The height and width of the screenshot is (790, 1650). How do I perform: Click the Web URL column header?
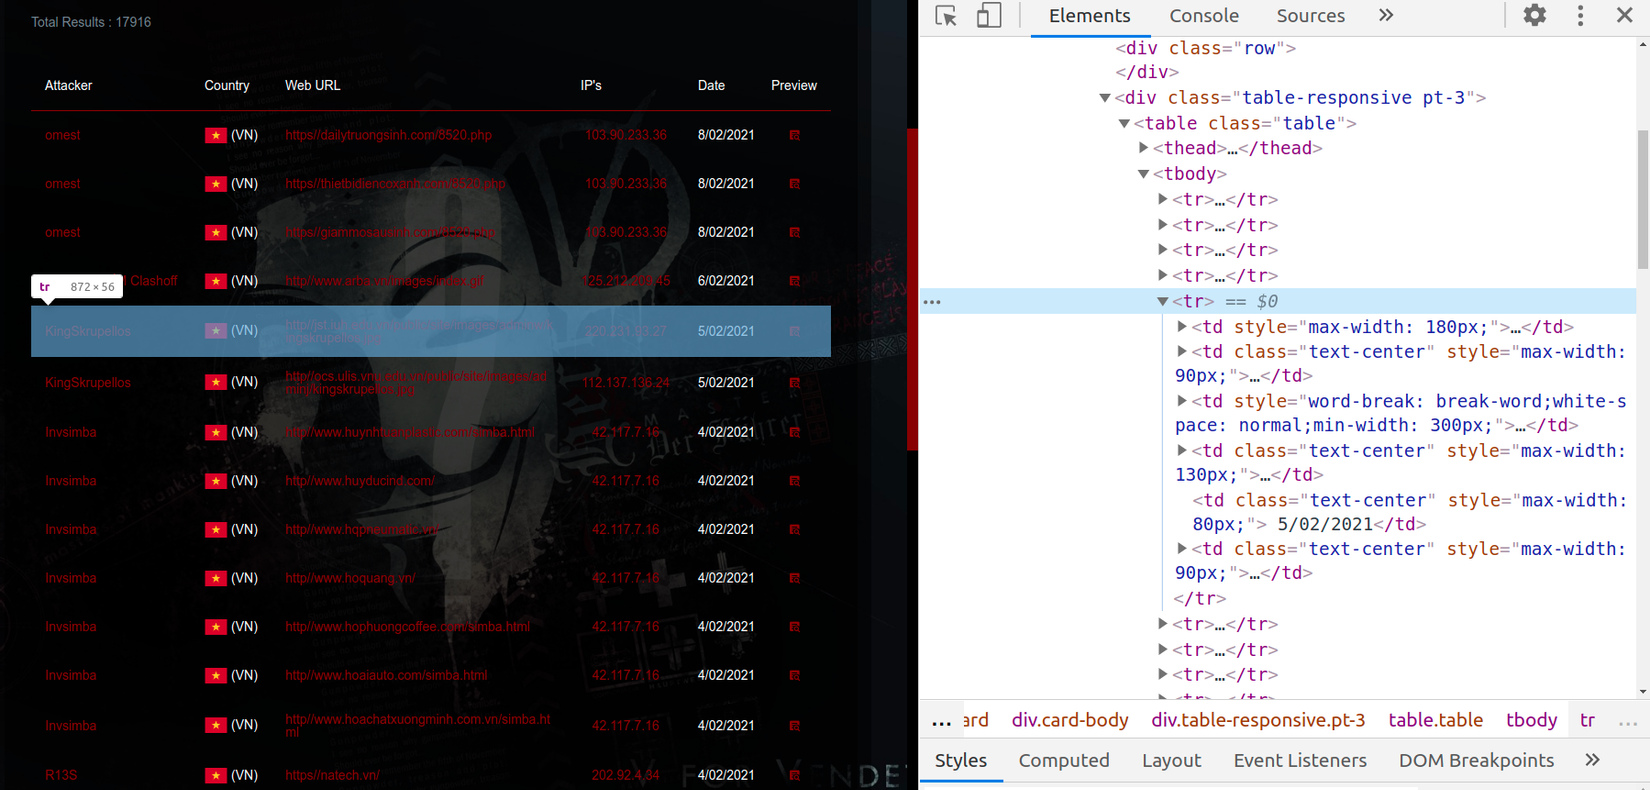313,86
